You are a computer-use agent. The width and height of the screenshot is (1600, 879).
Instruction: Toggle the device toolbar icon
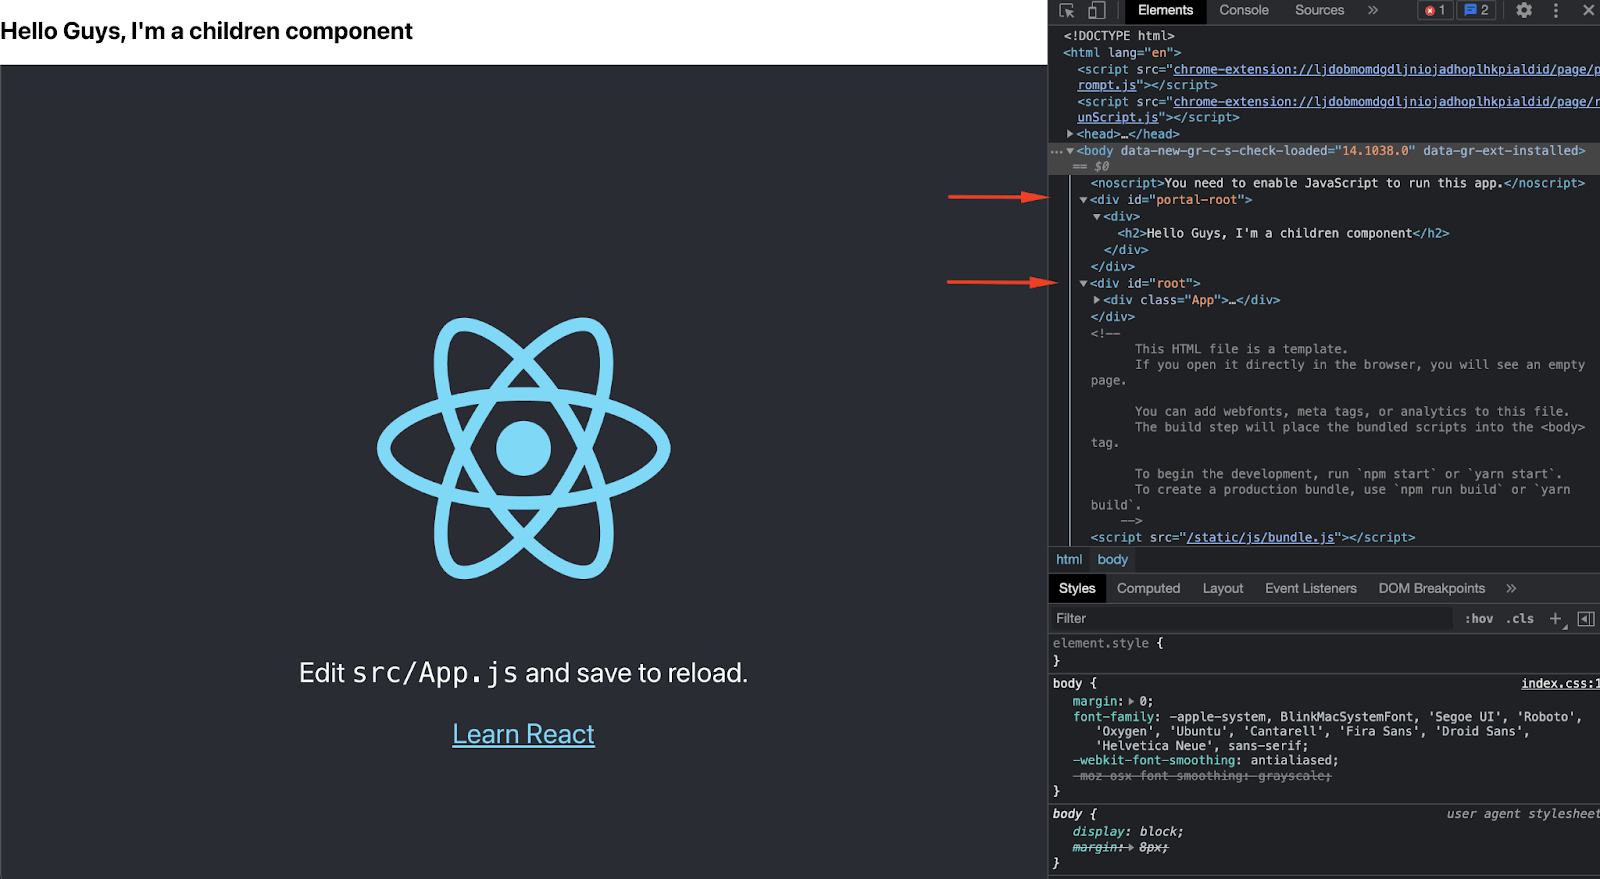1096,10
